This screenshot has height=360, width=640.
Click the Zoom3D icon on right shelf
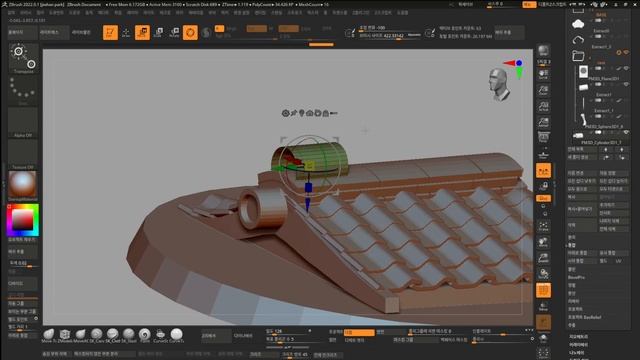pyautogui.click(x=543, y=258)
